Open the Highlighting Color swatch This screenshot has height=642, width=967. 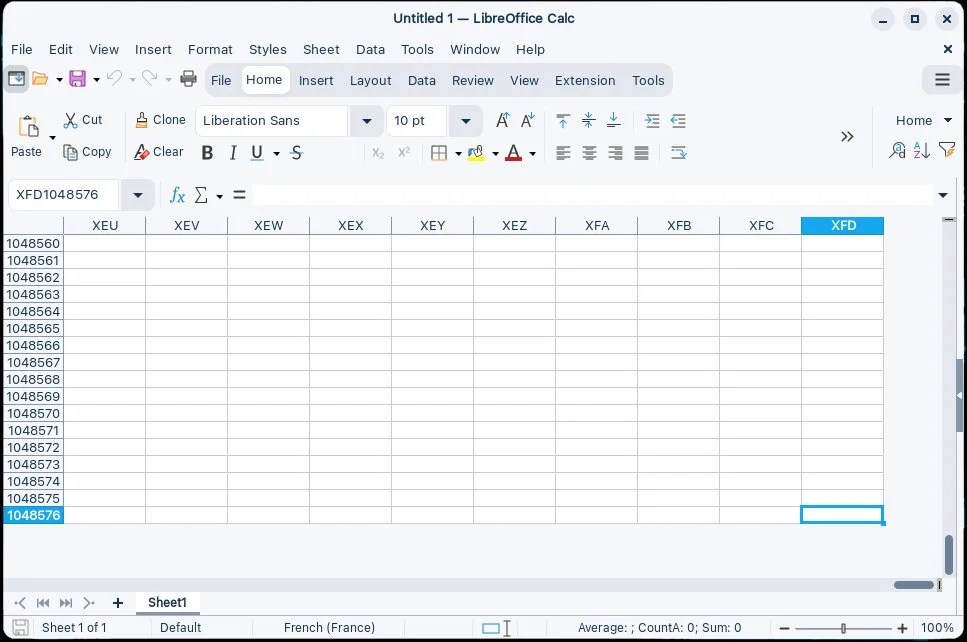[478, 152]
